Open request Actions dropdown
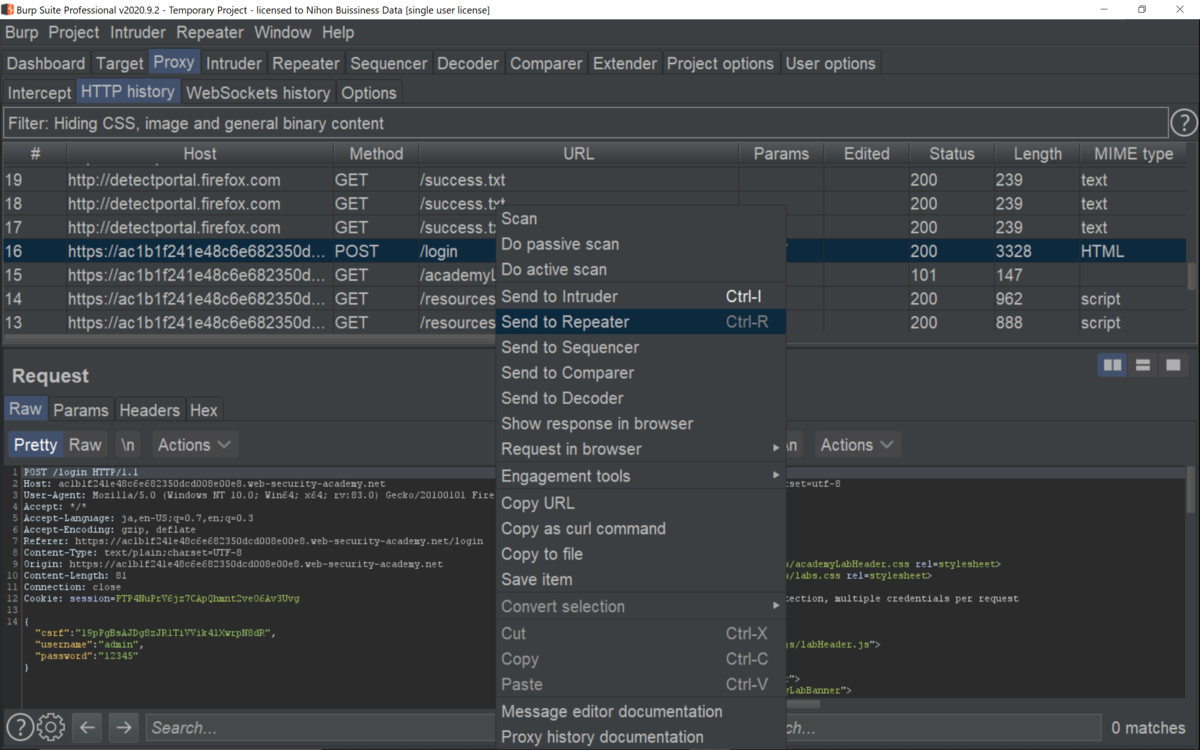This screenshot has height=750, width=1200. tap(195, 445)
